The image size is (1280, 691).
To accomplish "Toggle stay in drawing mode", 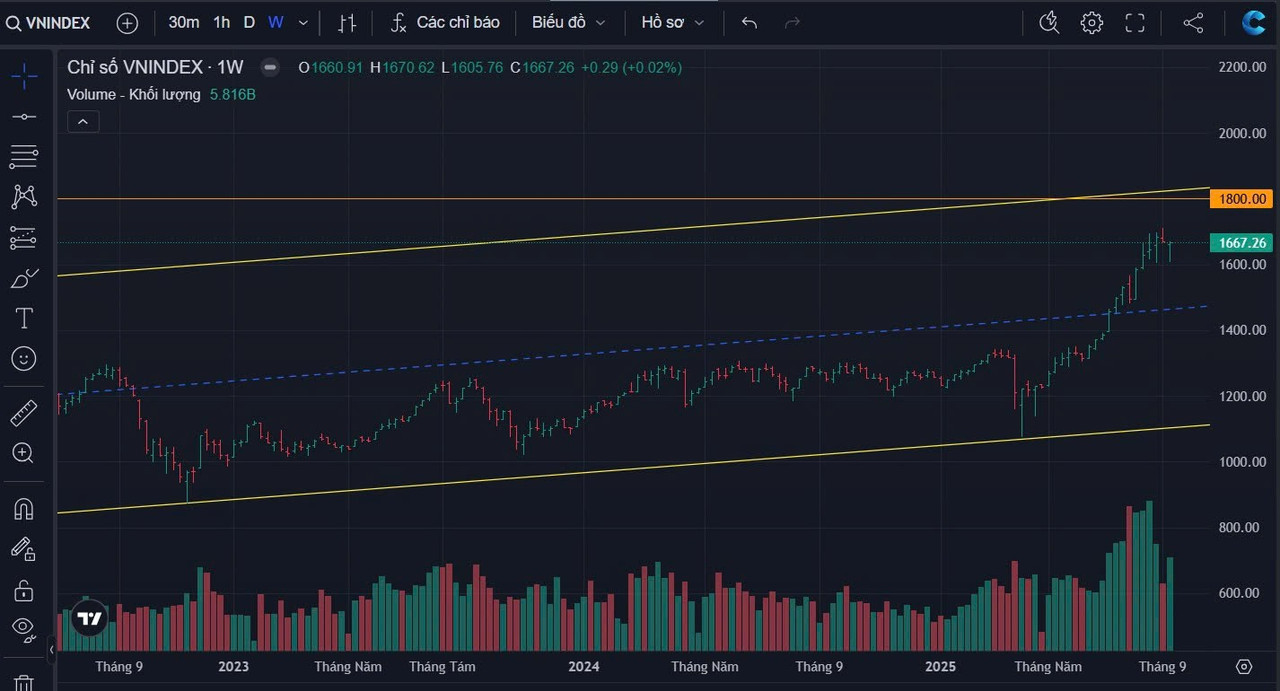I will click(24, 549).
